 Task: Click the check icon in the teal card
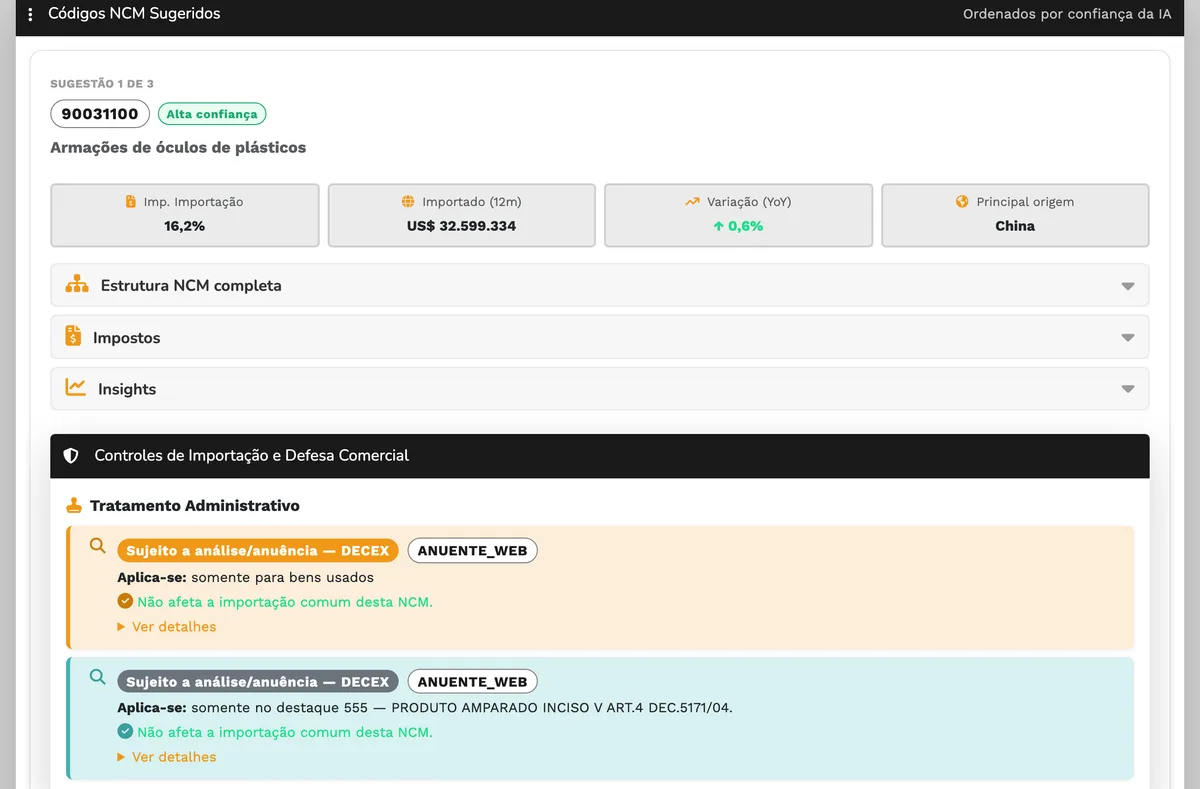[125, 731]
